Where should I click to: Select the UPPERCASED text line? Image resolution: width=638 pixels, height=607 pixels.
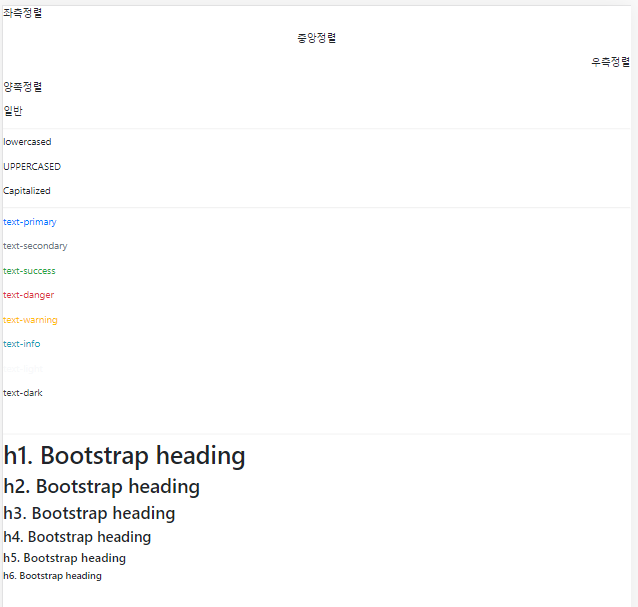(x=32, y=166)
